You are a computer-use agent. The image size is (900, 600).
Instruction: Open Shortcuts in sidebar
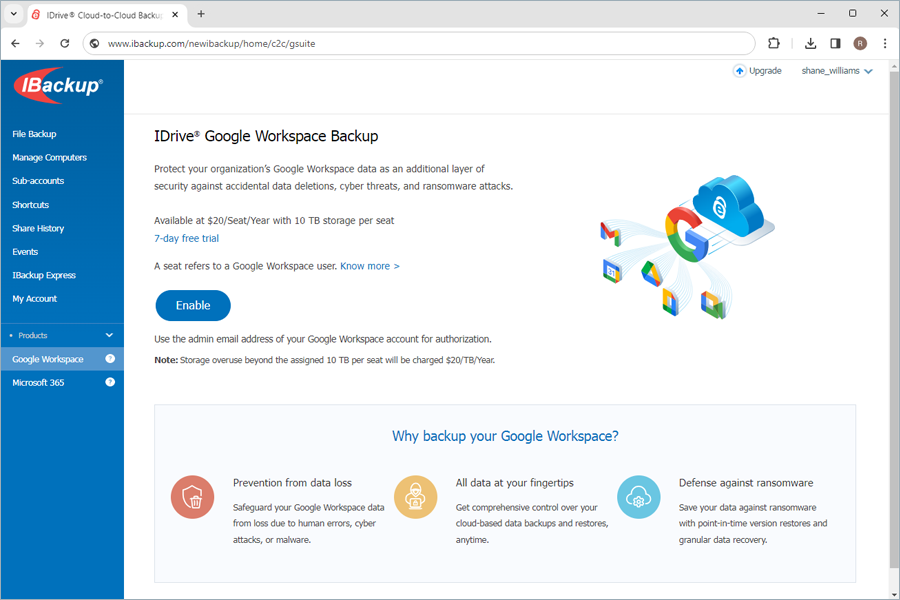[30, 204]
